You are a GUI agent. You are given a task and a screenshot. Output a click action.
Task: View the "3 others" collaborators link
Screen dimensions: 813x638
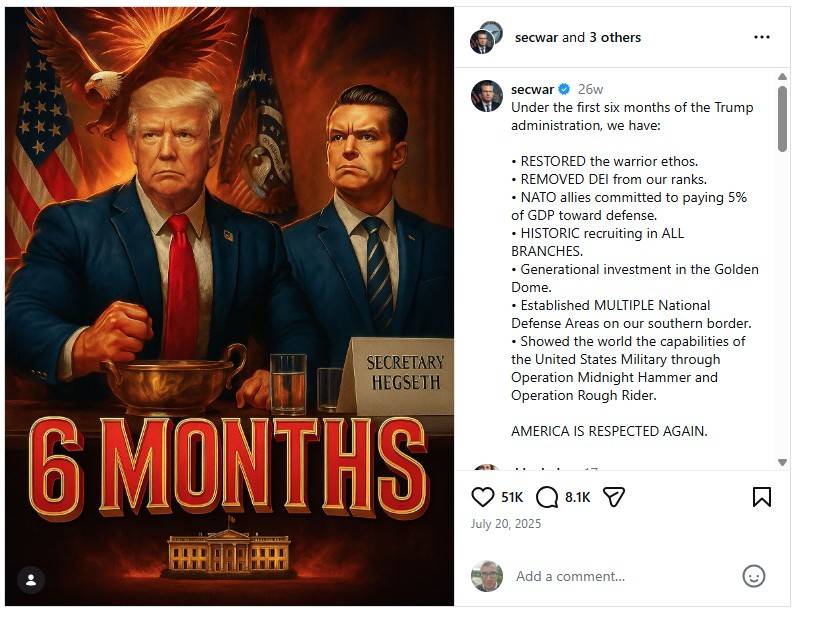pyautogui.click(x=615, y=37)
